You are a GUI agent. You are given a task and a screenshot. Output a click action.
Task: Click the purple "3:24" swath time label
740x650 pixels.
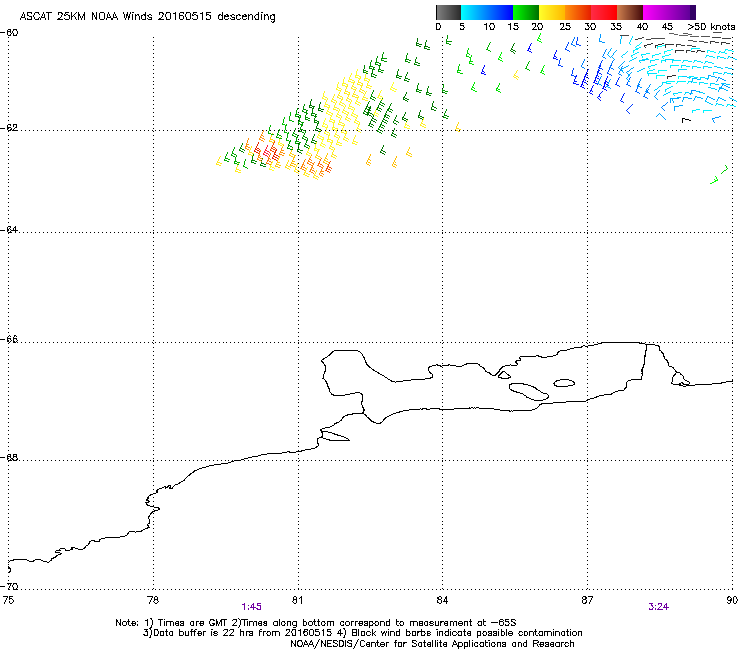658,607
